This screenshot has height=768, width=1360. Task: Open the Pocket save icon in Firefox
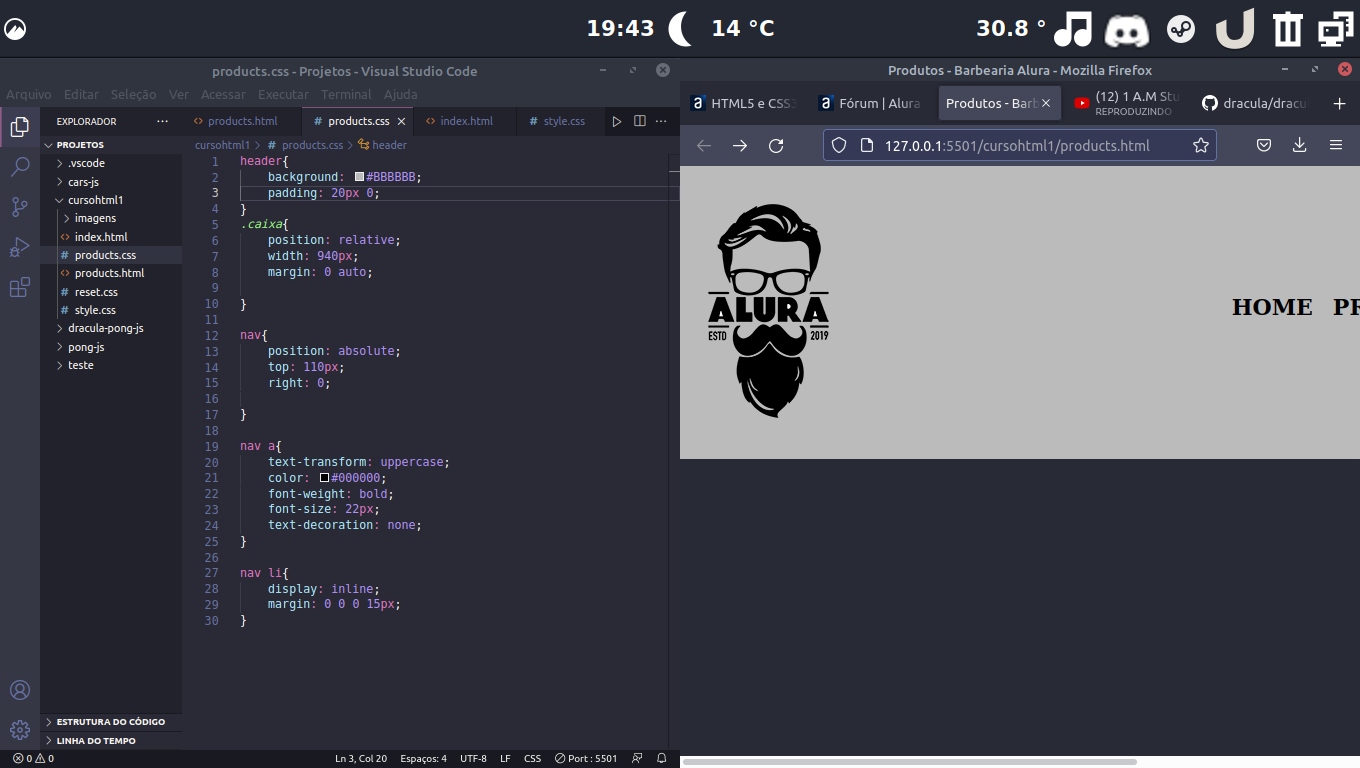tap(1264, 145)
